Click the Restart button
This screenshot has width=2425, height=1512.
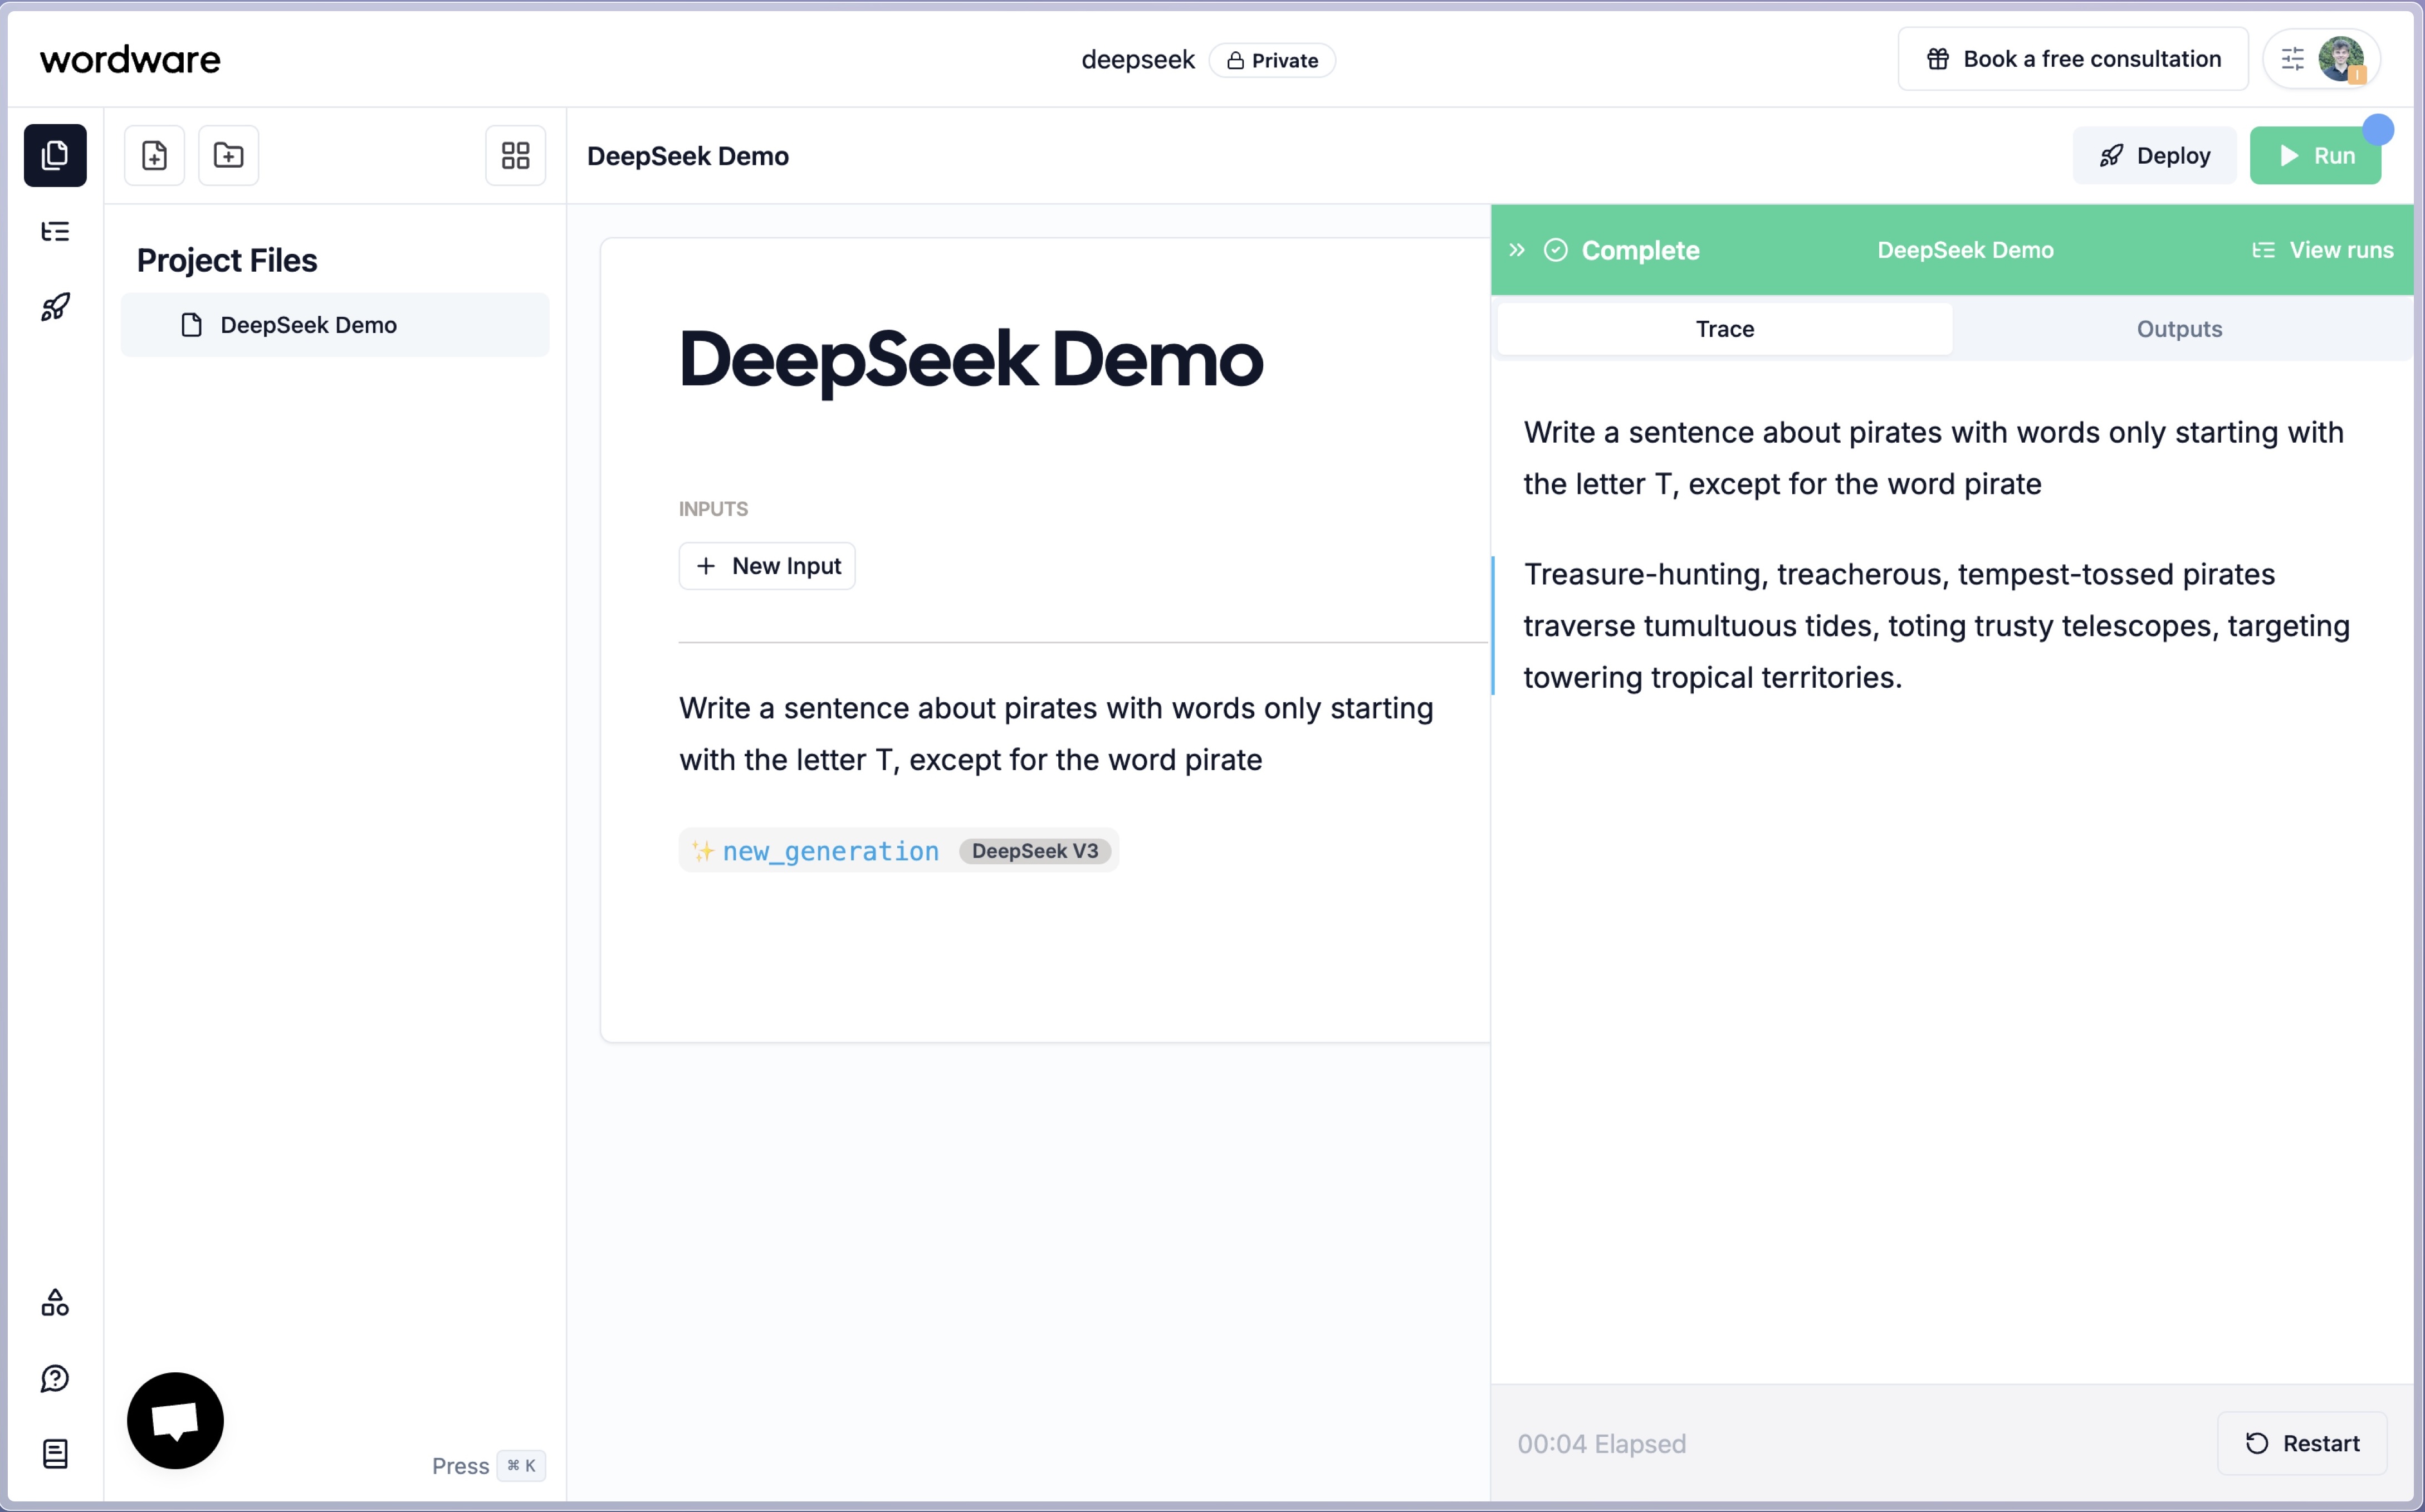[2302, 1443]
